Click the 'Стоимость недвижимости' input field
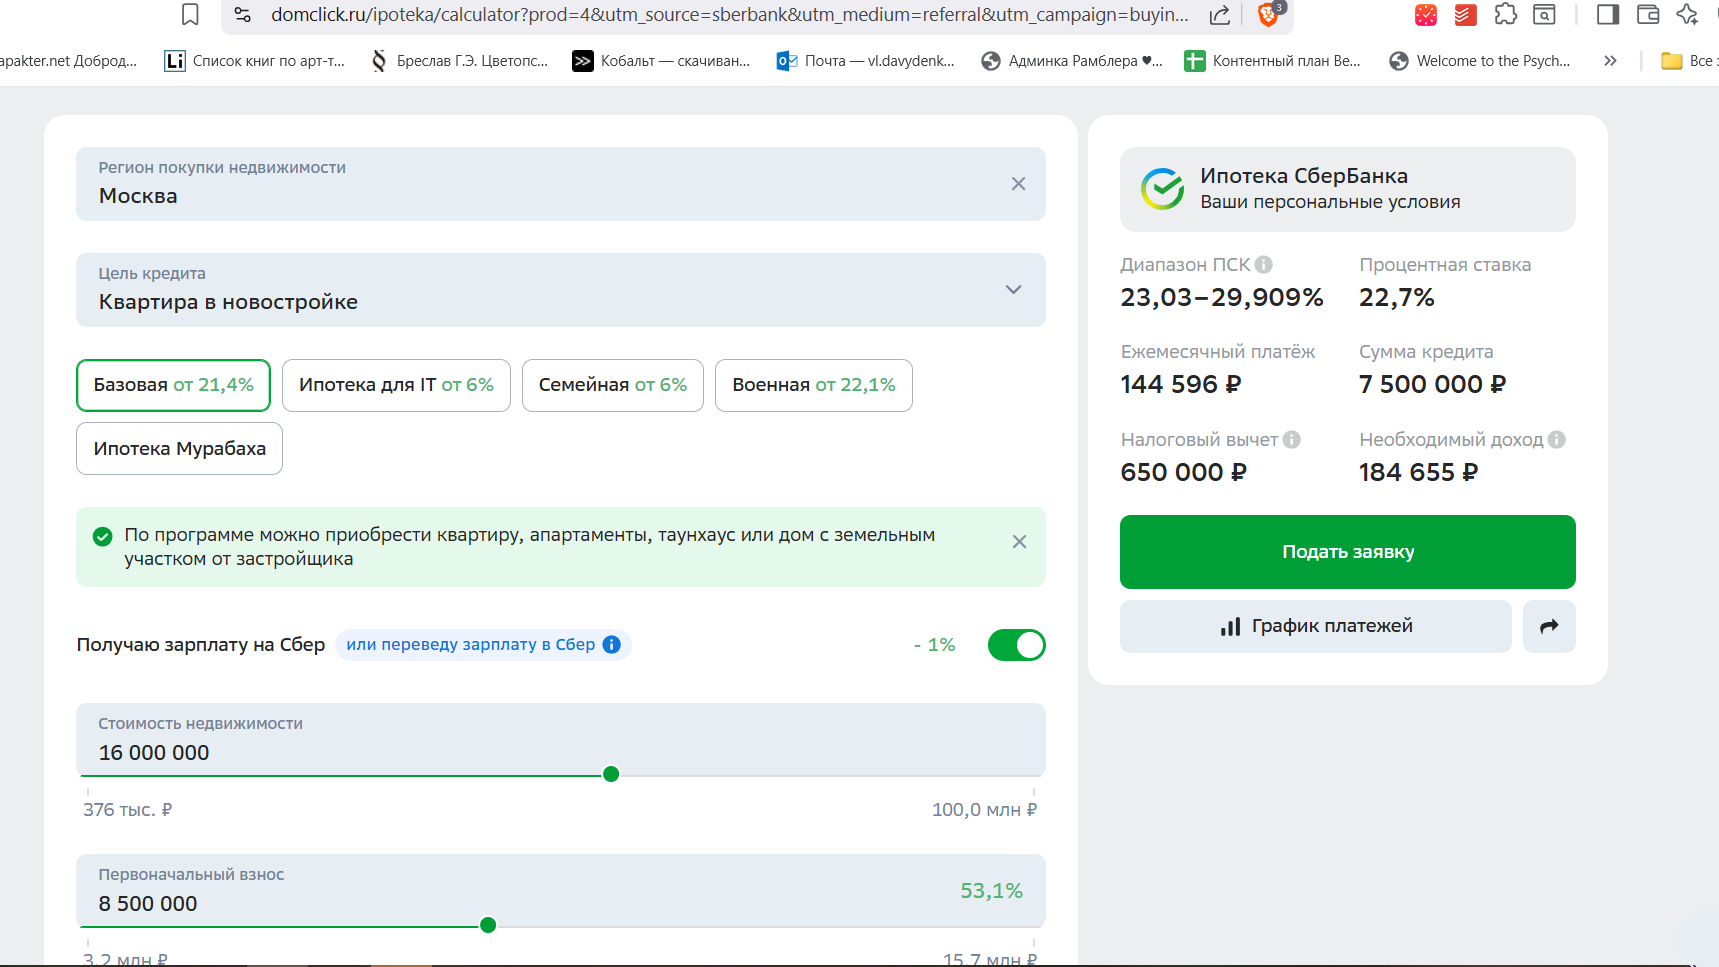Image resolution: width=1719 pixels, height=967 pixels. (x=561, y=739)
